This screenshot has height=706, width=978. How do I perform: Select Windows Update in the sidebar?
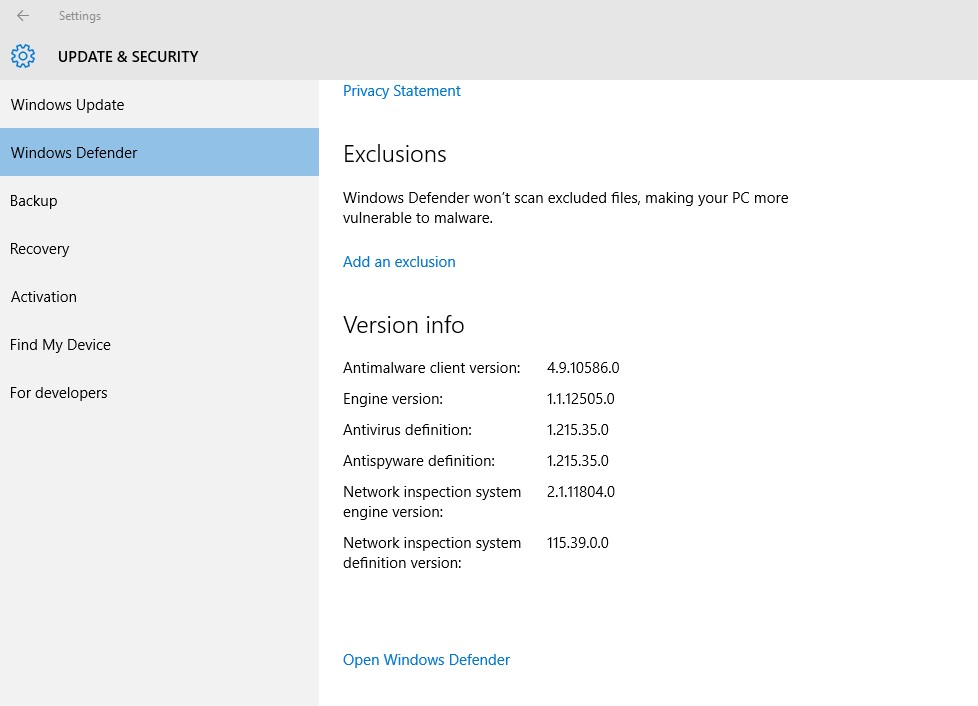[67, 104]
